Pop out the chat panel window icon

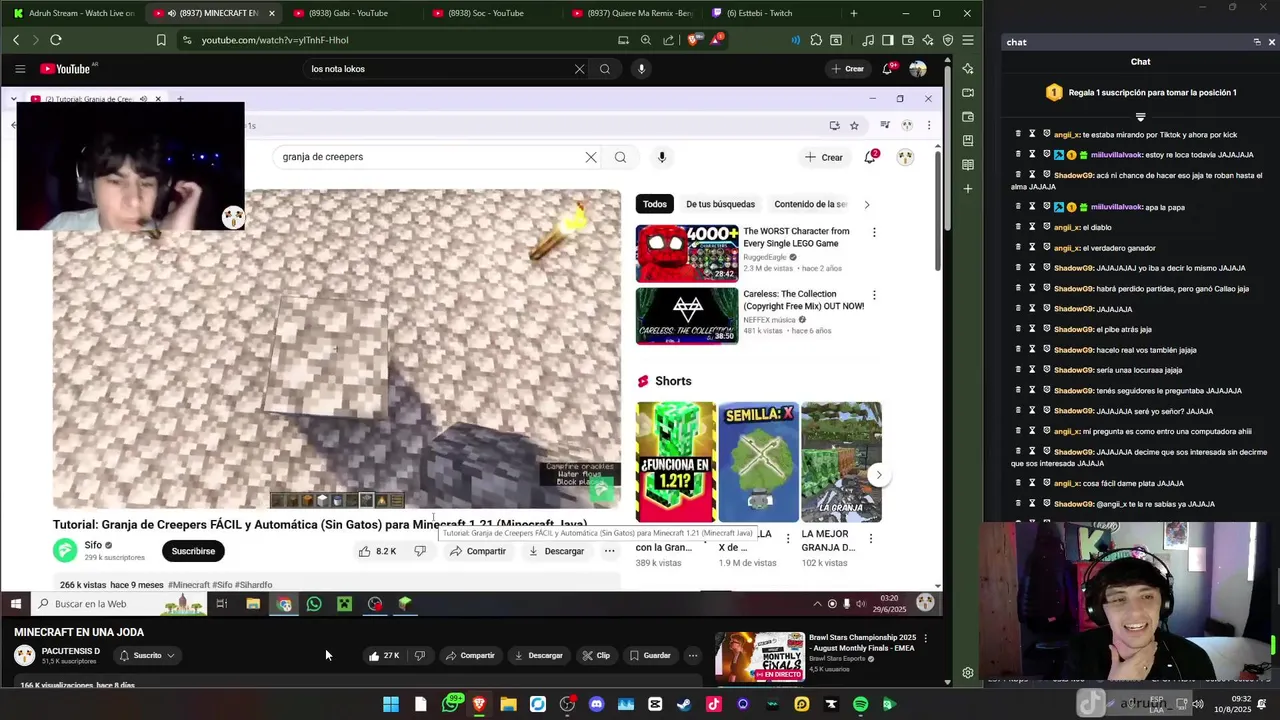pyautogui.click(x=1257, y=42)
